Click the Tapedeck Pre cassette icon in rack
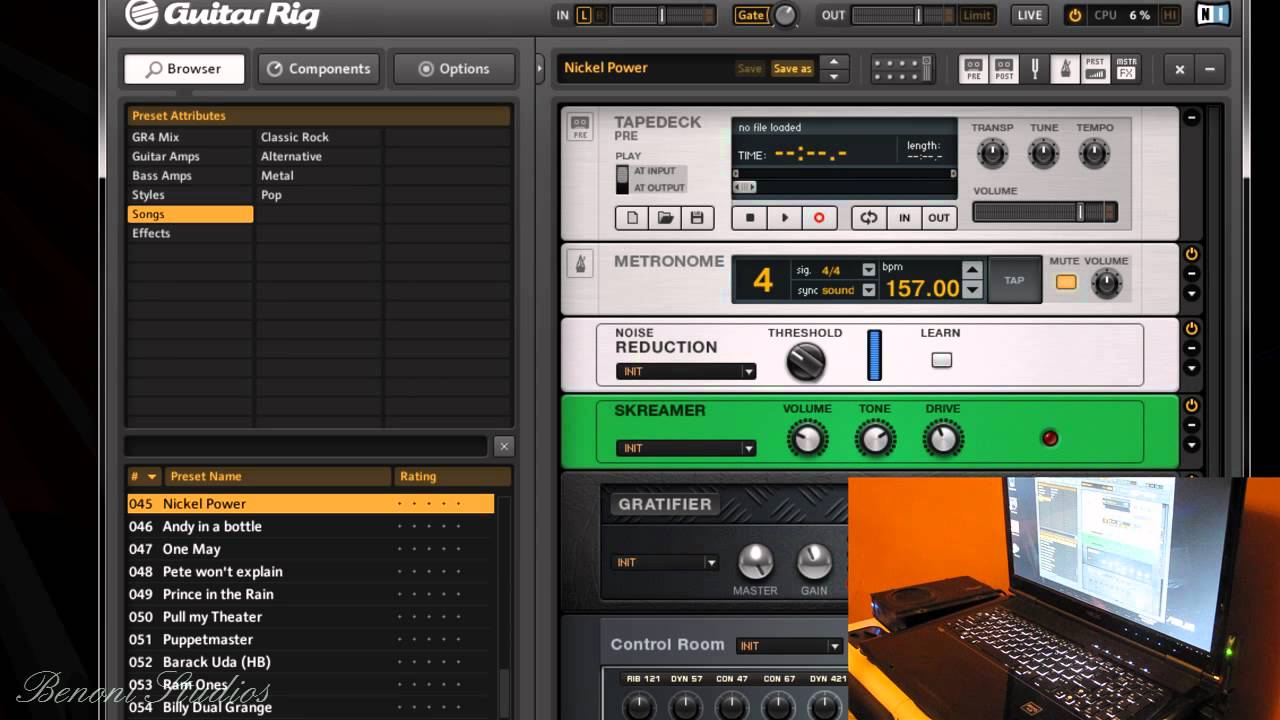This screenshot has width=1280, height=720. (579, 127)
